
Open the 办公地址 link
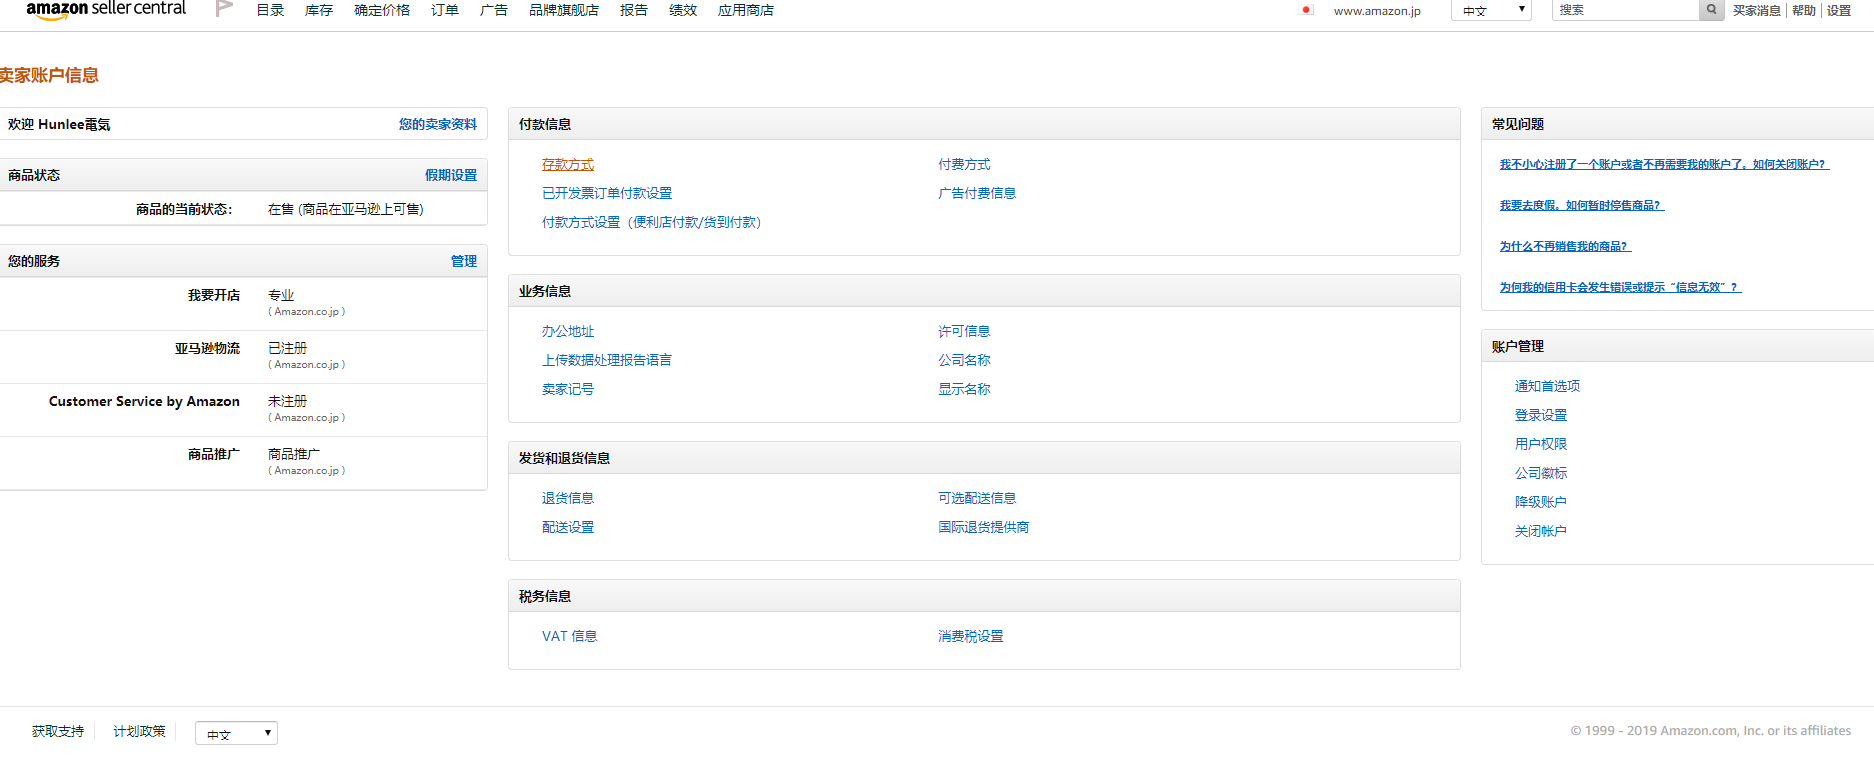coord(568,331)
